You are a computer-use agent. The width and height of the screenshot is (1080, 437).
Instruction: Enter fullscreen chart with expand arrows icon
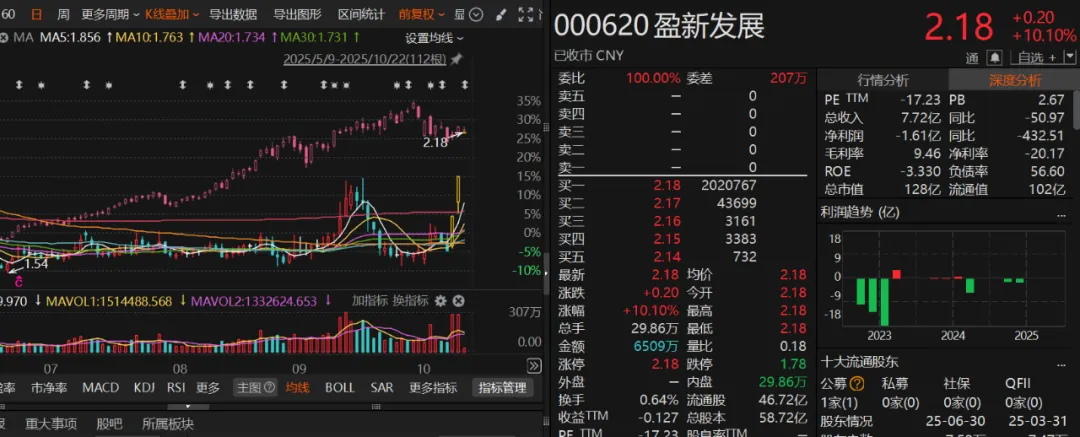525,14
